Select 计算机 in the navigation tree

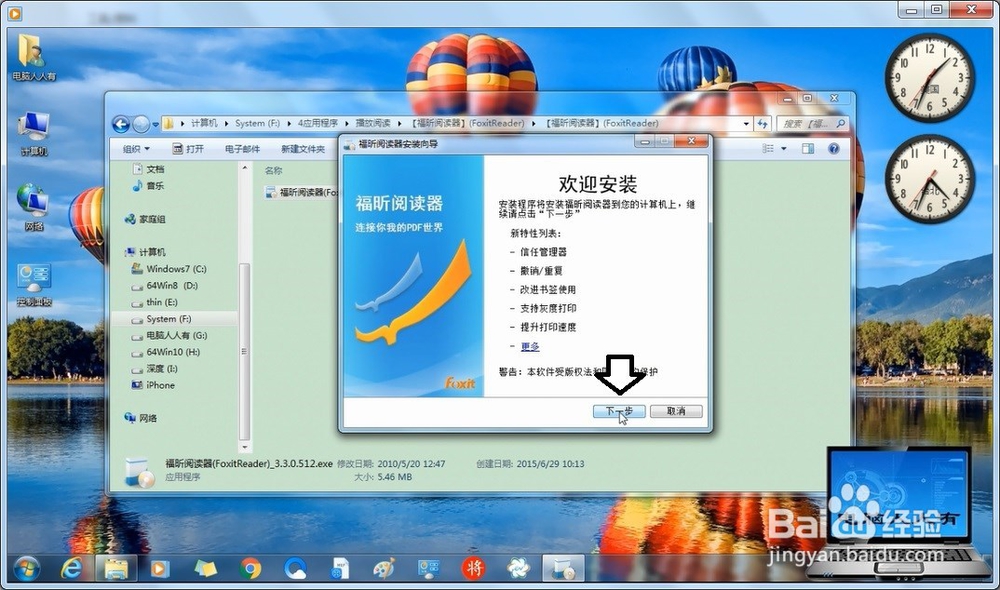145,252
